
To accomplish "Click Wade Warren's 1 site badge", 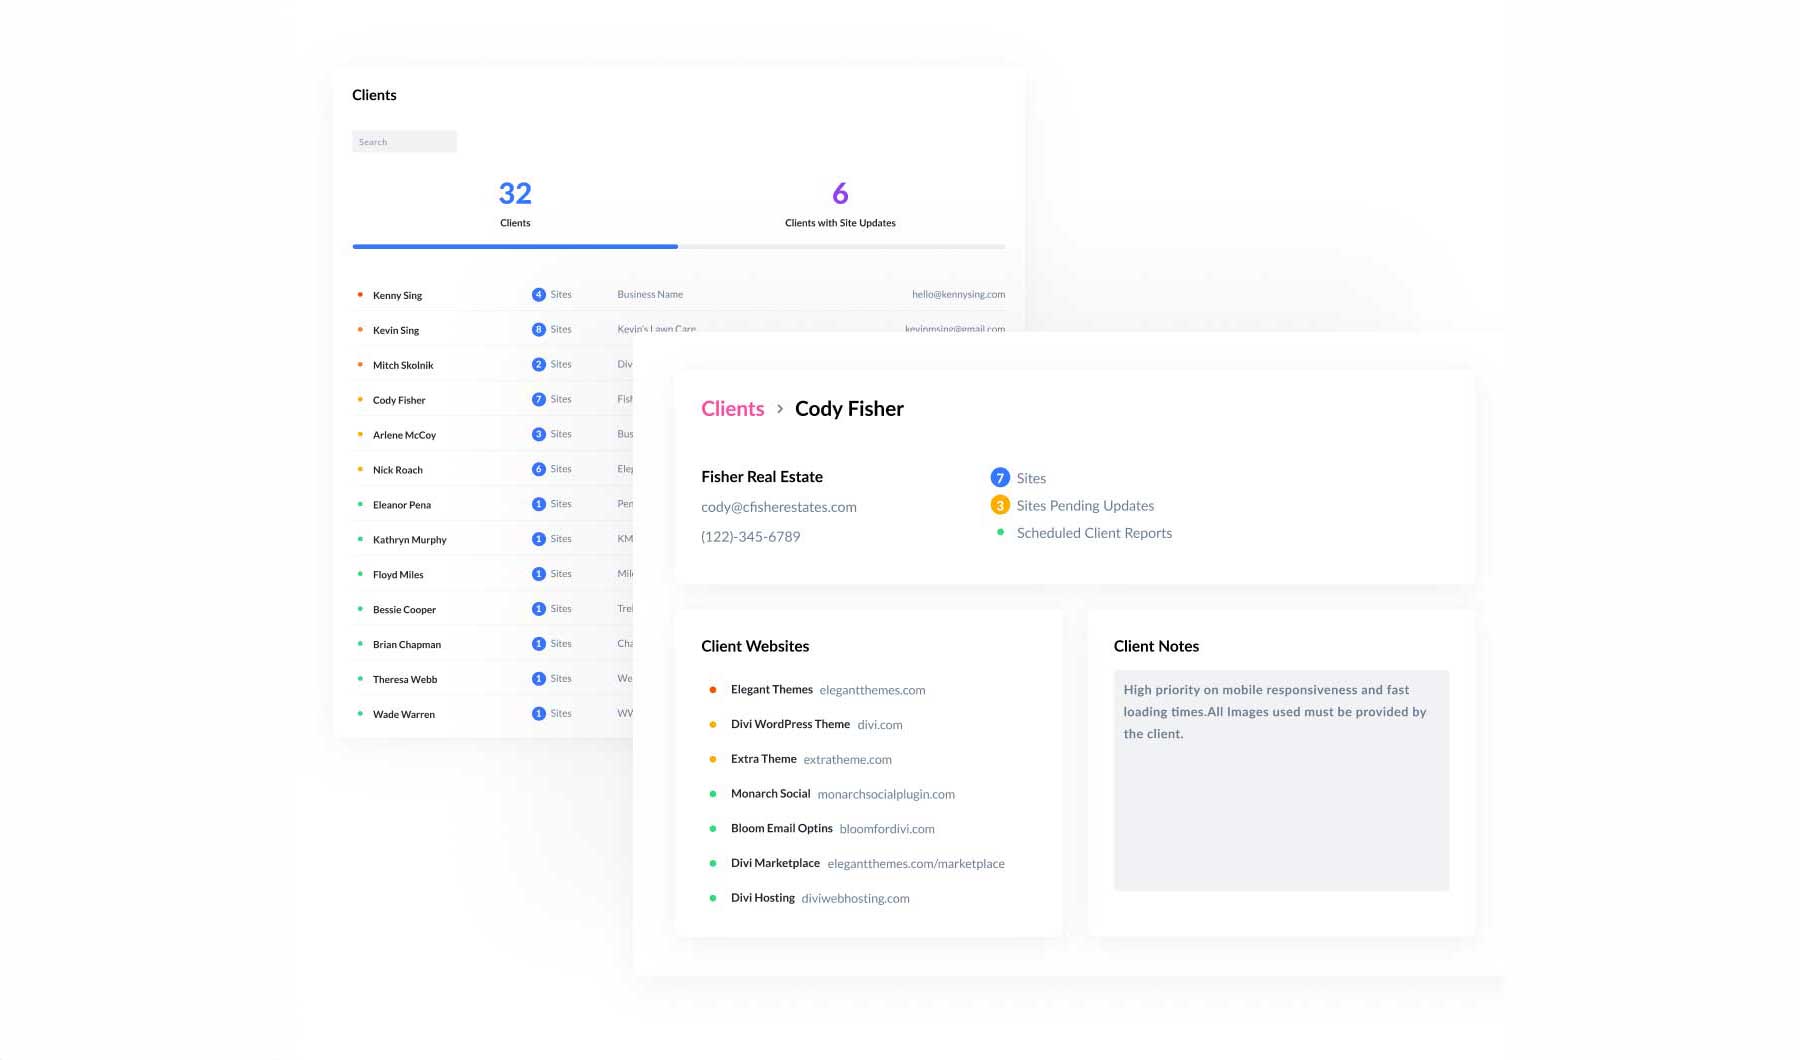I will (x=539, y=714).
